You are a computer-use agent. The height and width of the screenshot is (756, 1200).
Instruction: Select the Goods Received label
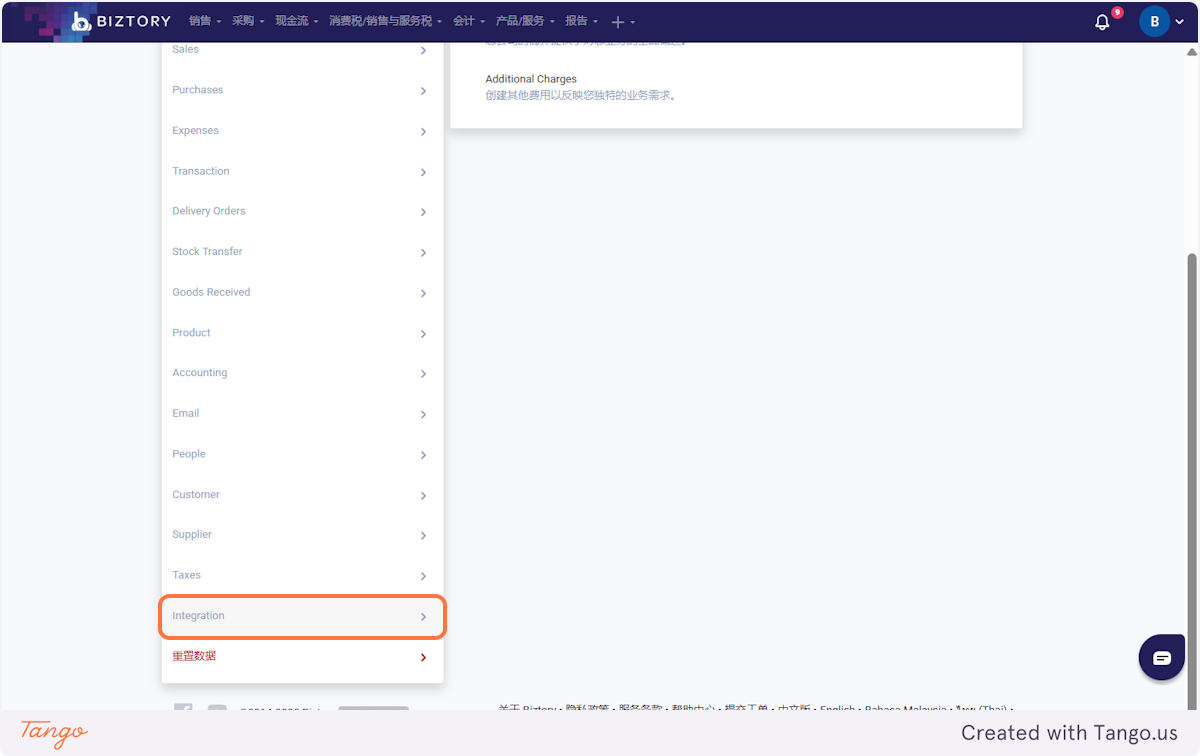(x=211, y=292)
